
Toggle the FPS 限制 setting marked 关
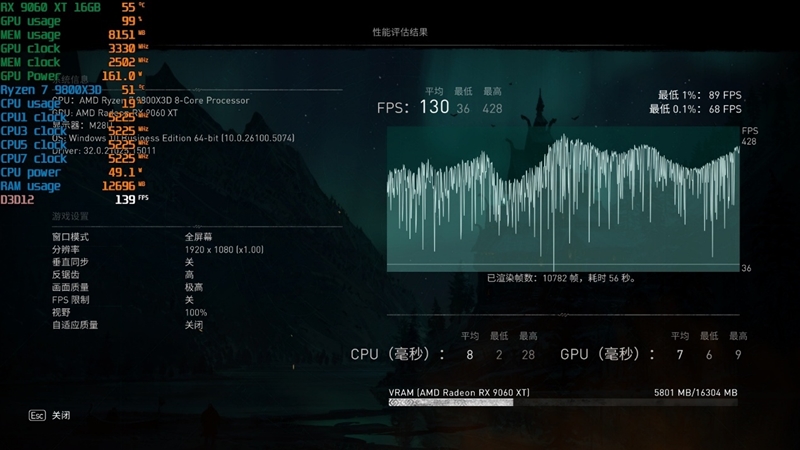[189, 300]
